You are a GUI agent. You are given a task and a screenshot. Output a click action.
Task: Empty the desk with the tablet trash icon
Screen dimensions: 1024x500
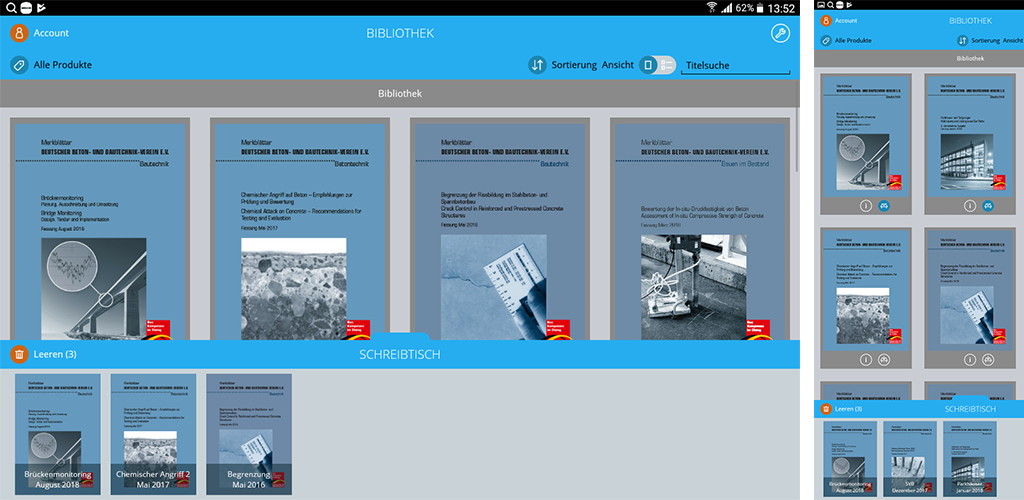click(x=20, y=354)
